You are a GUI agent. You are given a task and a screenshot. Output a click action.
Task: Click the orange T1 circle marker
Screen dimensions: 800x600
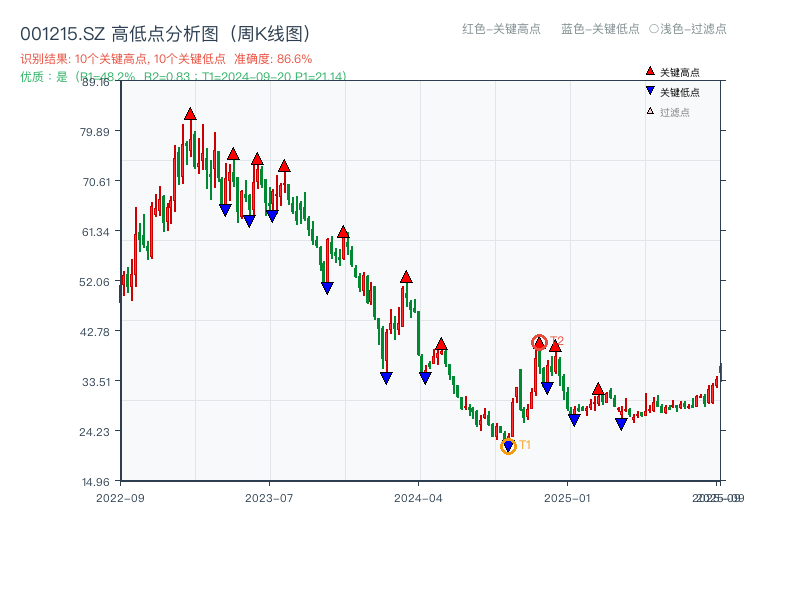click(x=509, y=447)
